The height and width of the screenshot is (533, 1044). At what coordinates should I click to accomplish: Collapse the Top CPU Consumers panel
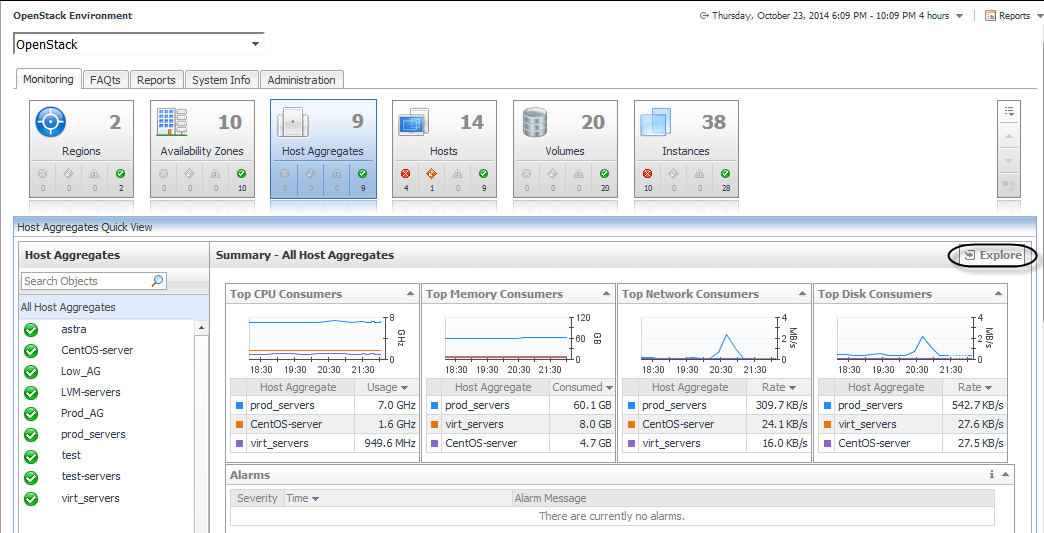[410, 294]
